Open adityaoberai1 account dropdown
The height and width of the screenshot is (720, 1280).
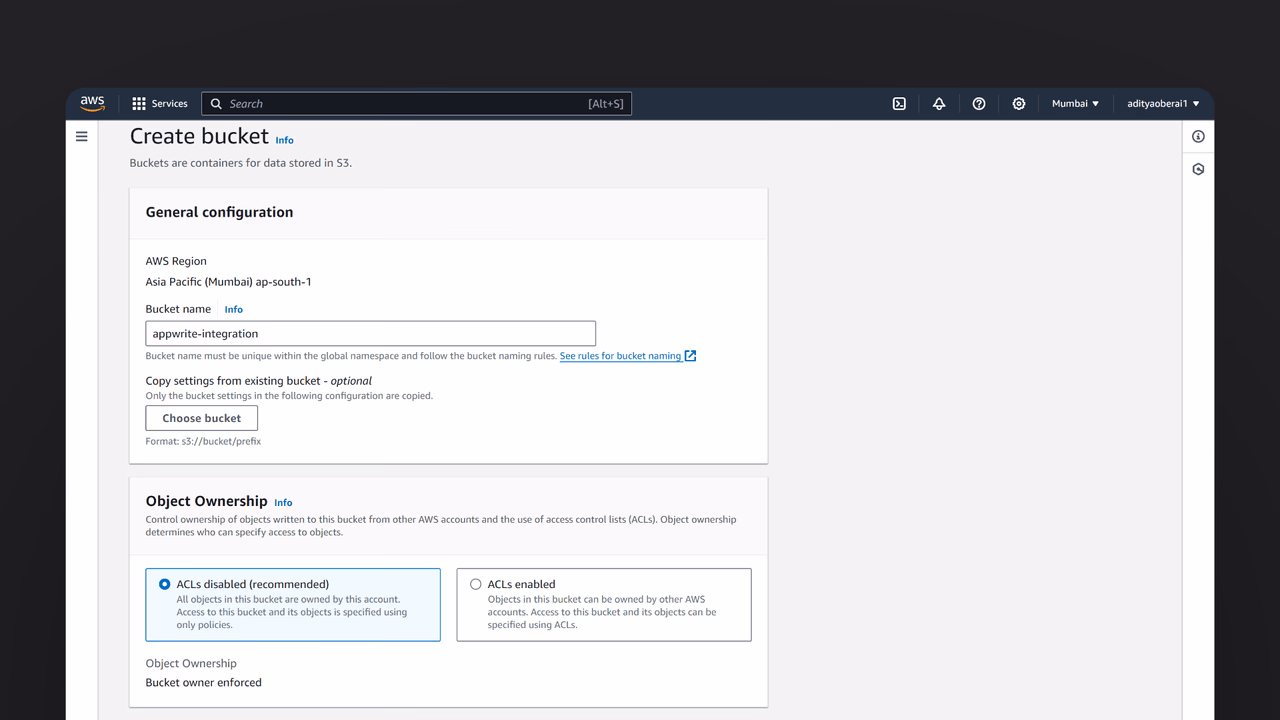pyautogui.click(x=1163, y=103)
